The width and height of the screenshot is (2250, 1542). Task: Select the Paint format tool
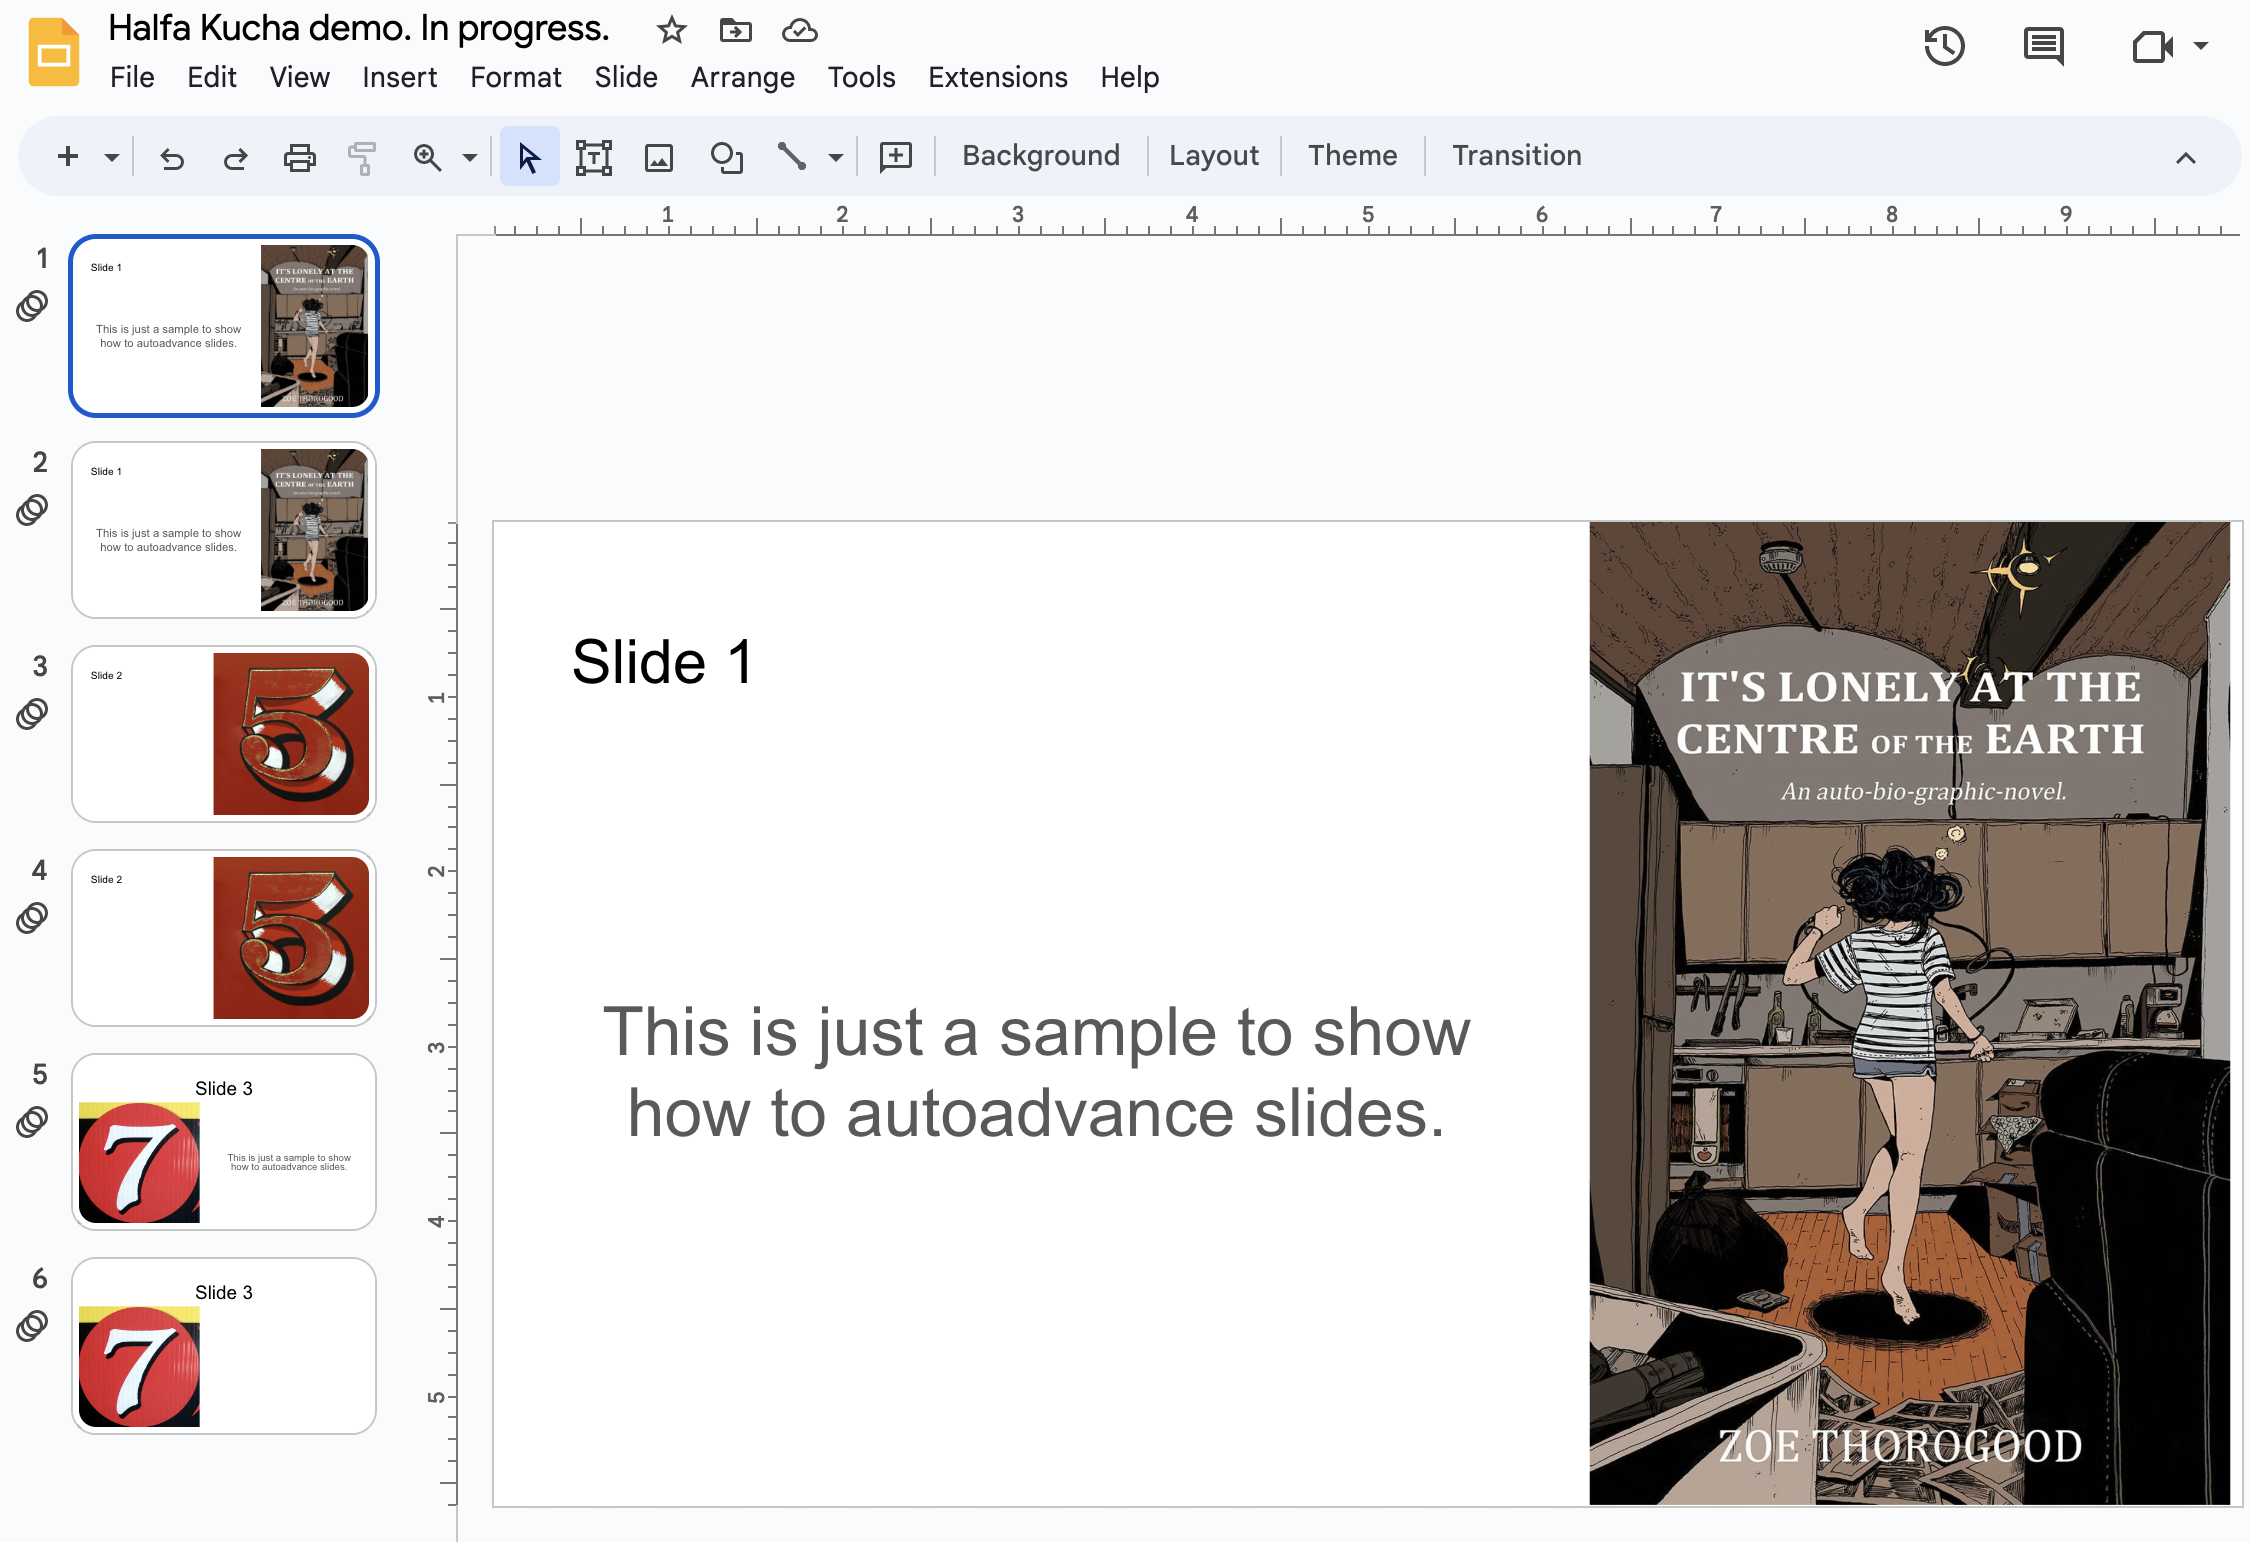click(x=362, y=157)
